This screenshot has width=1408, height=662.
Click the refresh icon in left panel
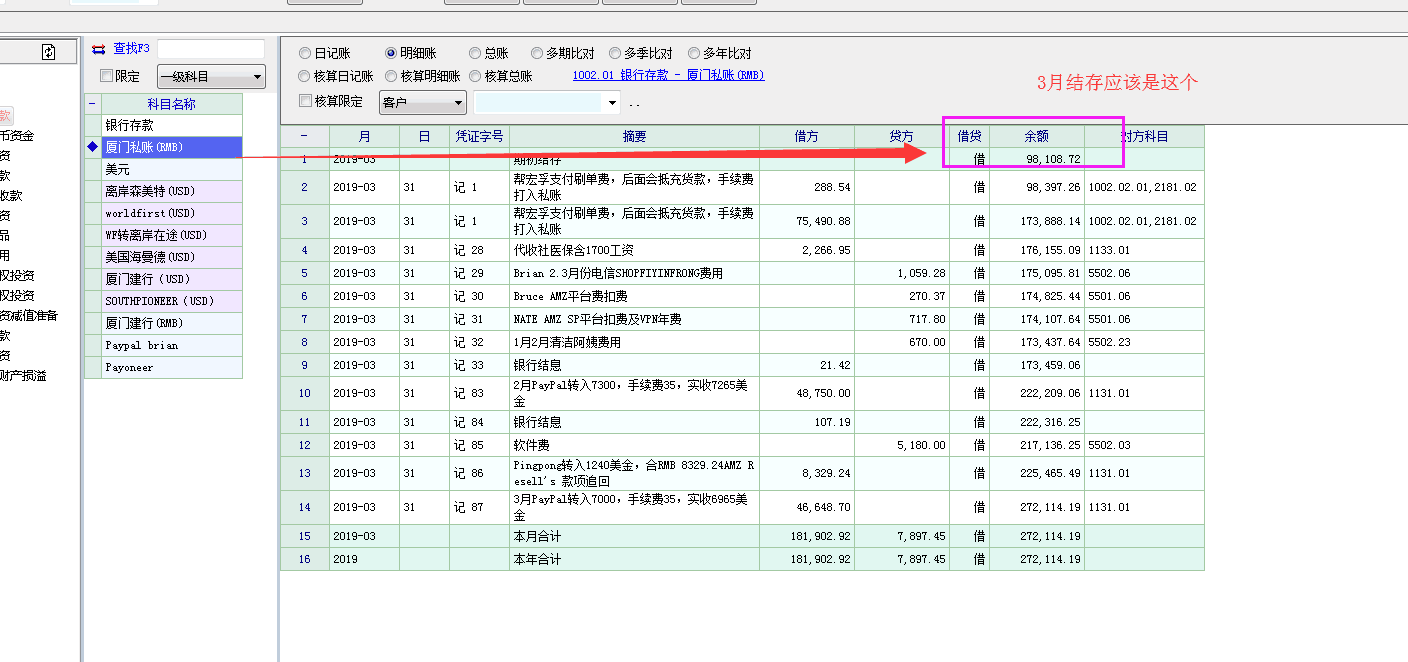pos(48,52)
